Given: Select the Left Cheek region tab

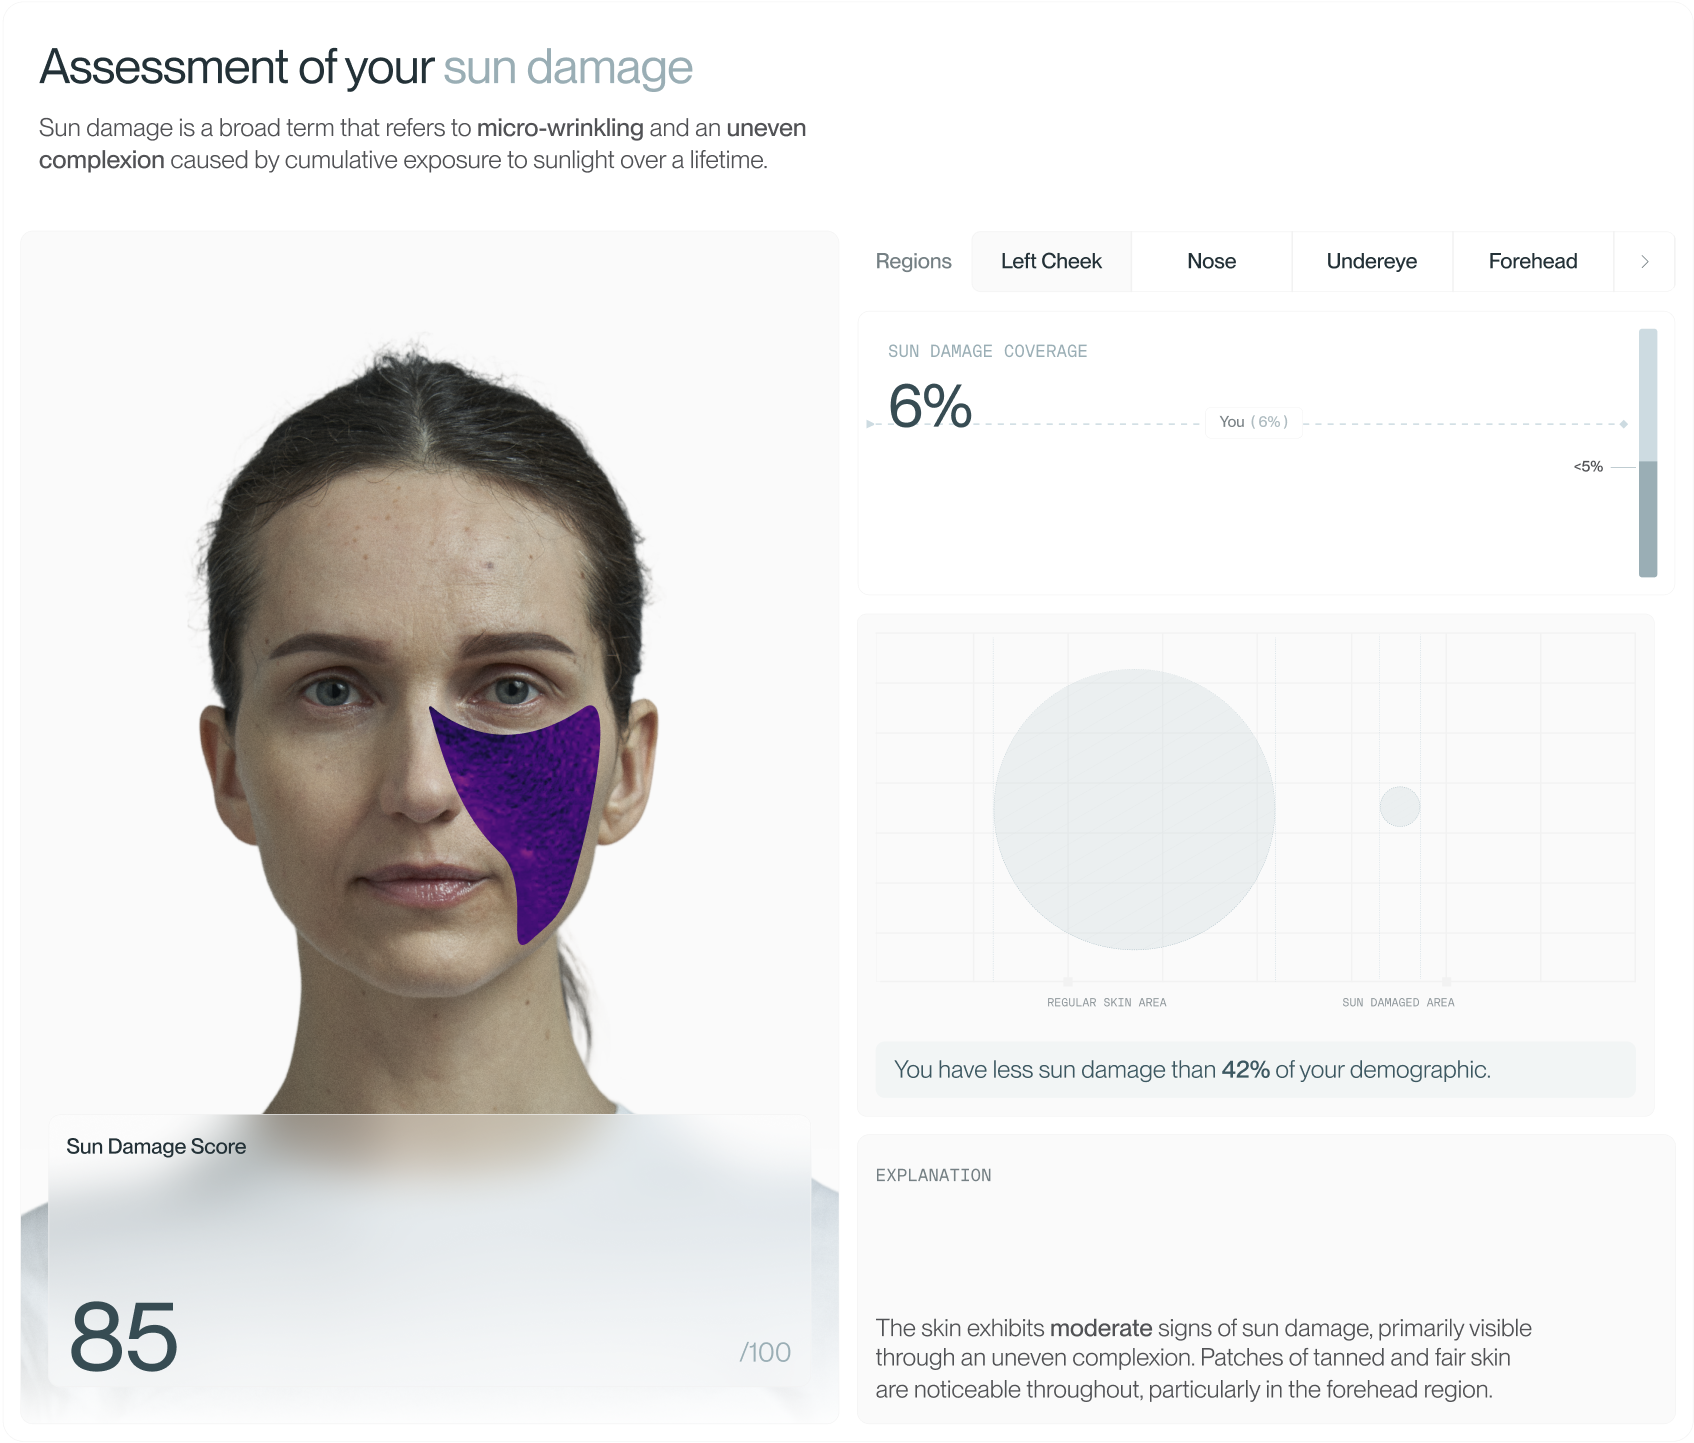Looking at the screenshot, I should pos(1051,261).
